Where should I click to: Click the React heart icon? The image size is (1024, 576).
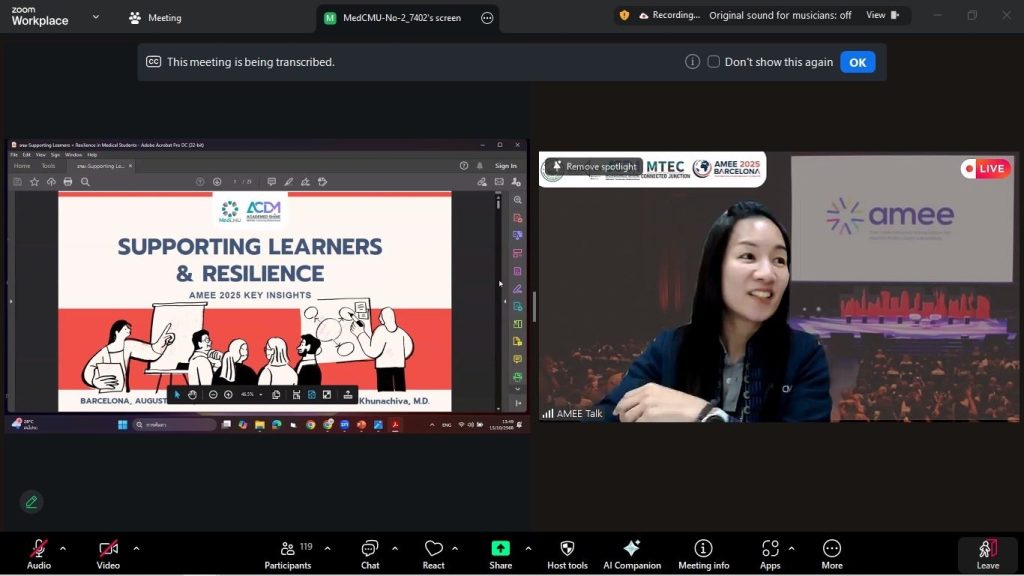point(433,553)
